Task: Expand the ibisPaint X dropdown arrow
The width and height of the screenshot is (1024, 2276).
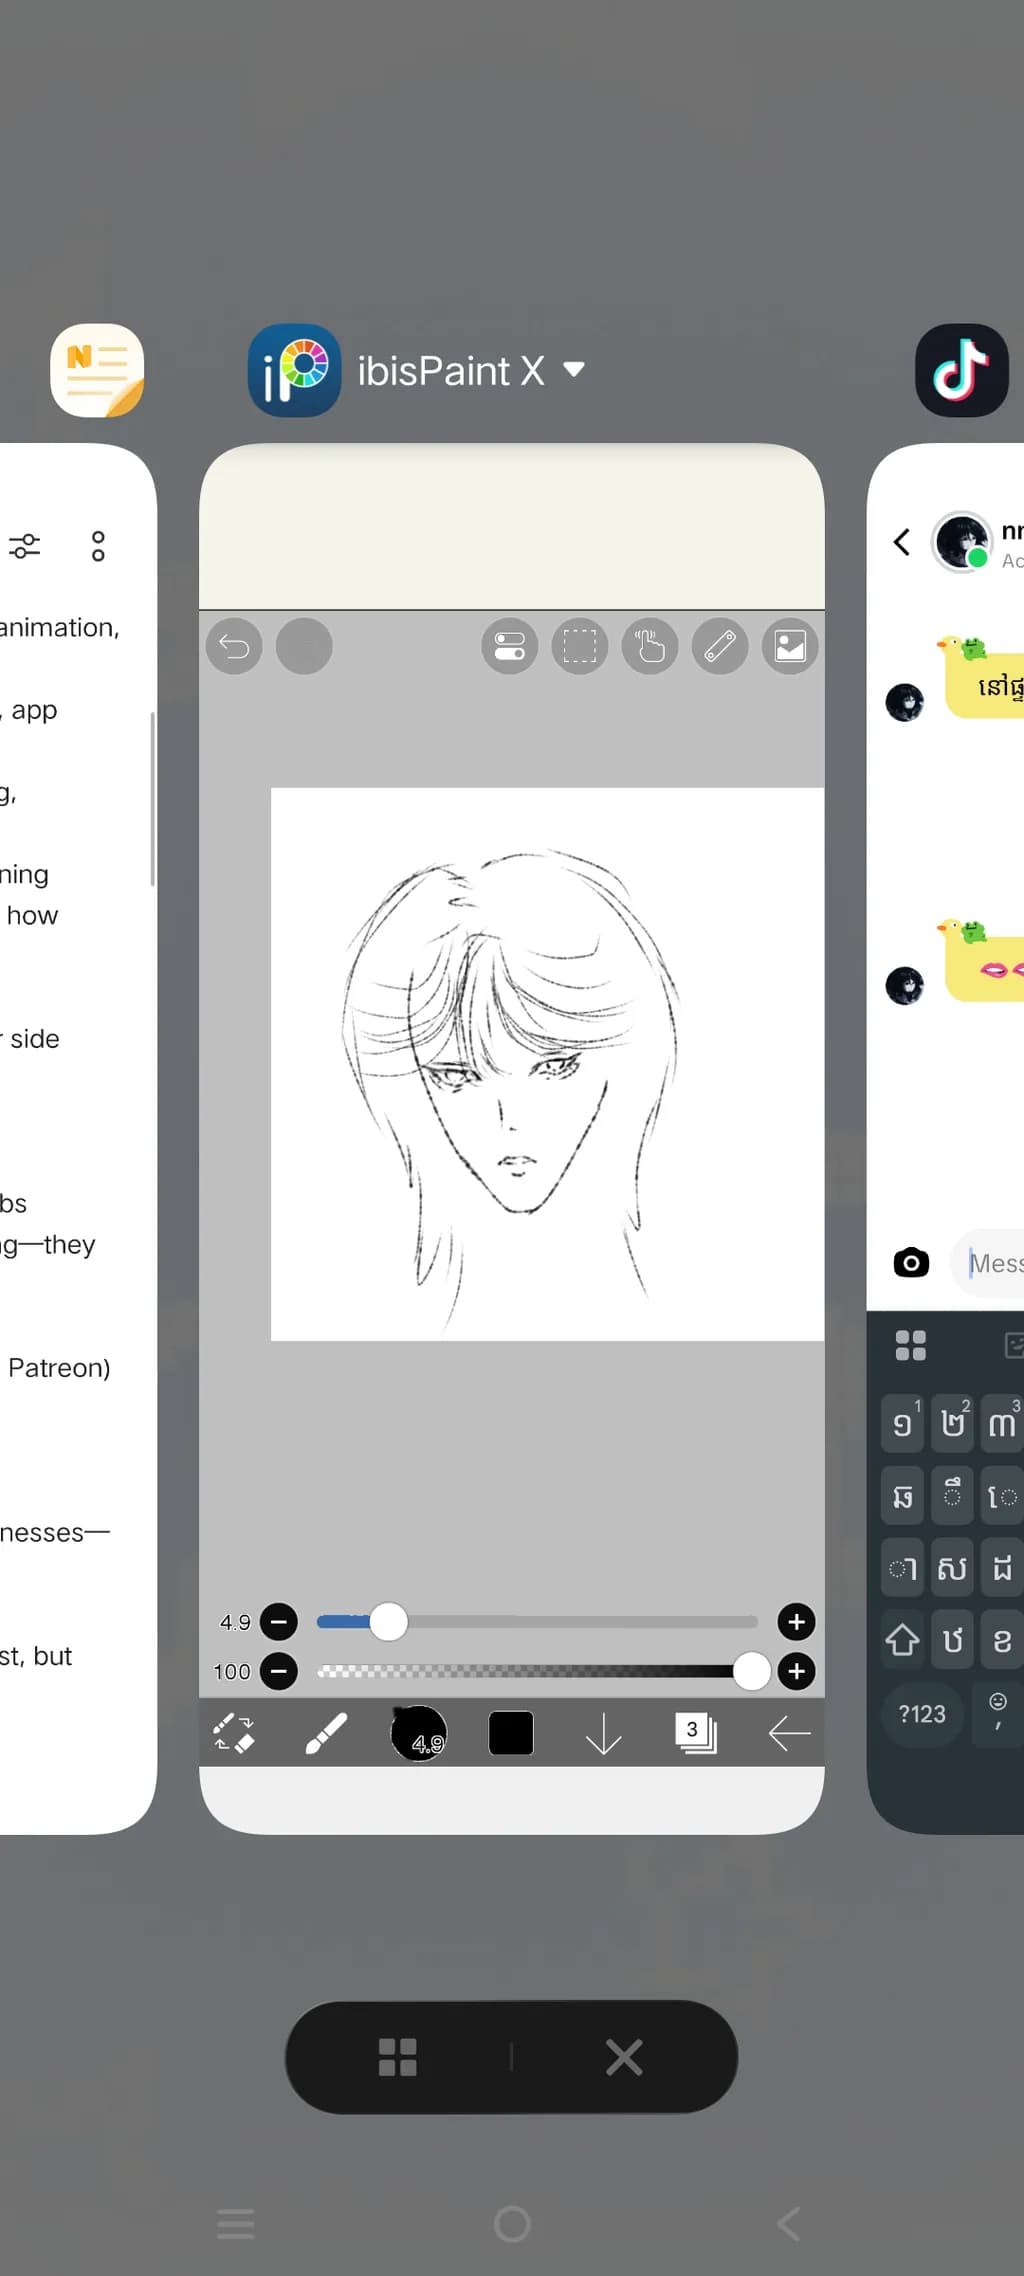Action: click(573, 369)
